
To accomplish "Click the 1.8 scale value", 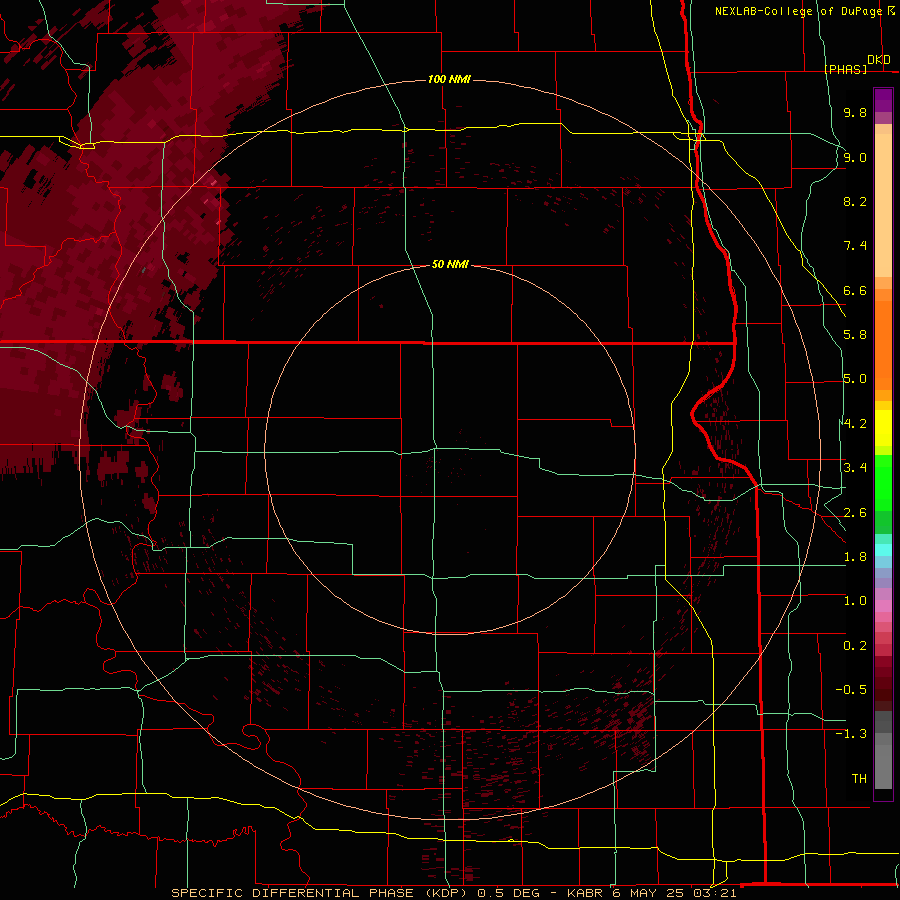I will [855, 557].
